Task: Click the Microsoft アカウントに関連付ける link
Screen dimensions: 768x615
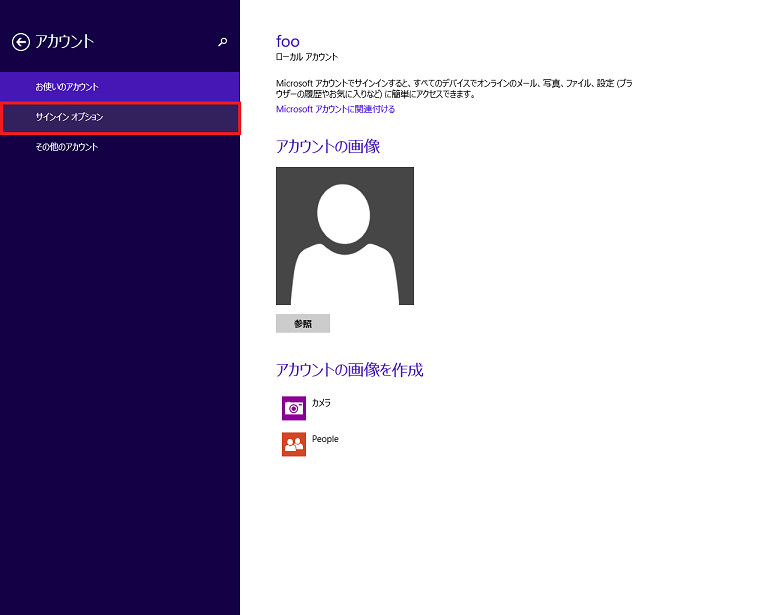Action: [x=335, y=109]
